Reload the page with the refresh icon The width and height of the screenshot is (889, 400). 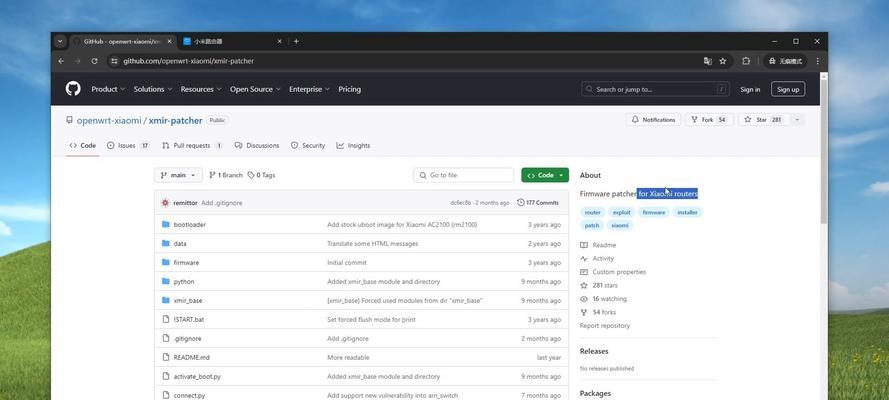click(94, 61)
